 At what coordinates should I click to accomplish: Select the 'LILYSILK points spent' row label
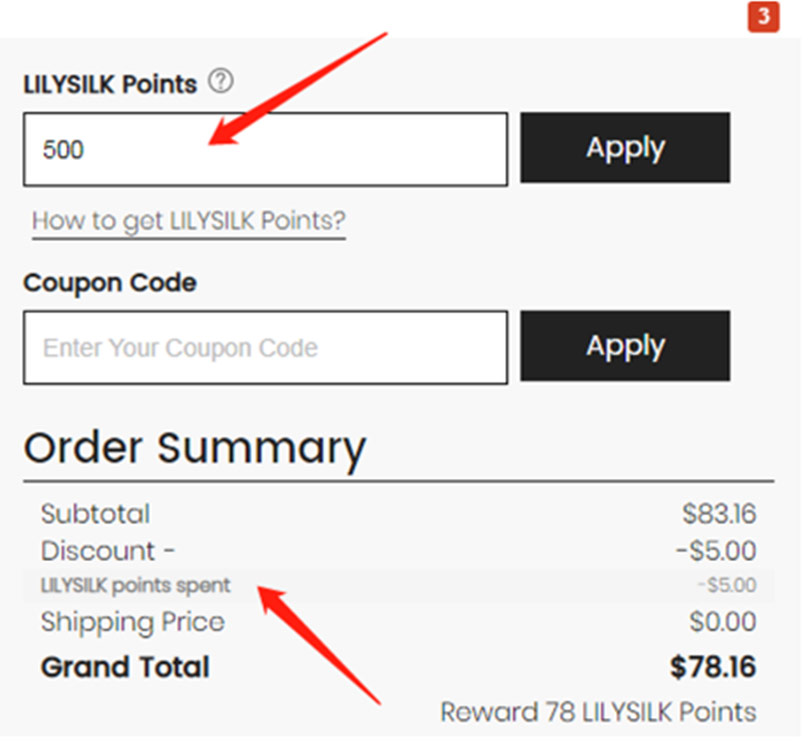pos(135,586)
